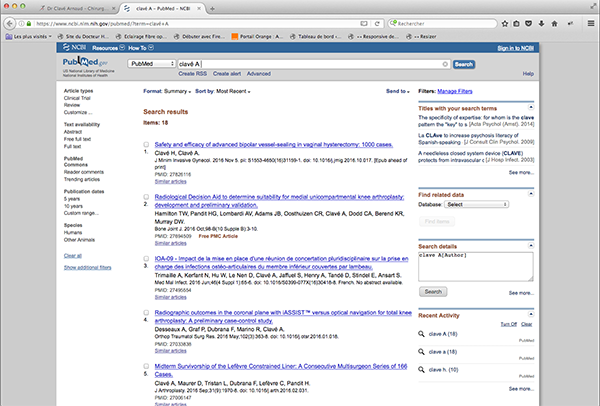Select checkbox for result 1 vaginal hysterectomy
The image size is (600, 406).
(146, 145)
